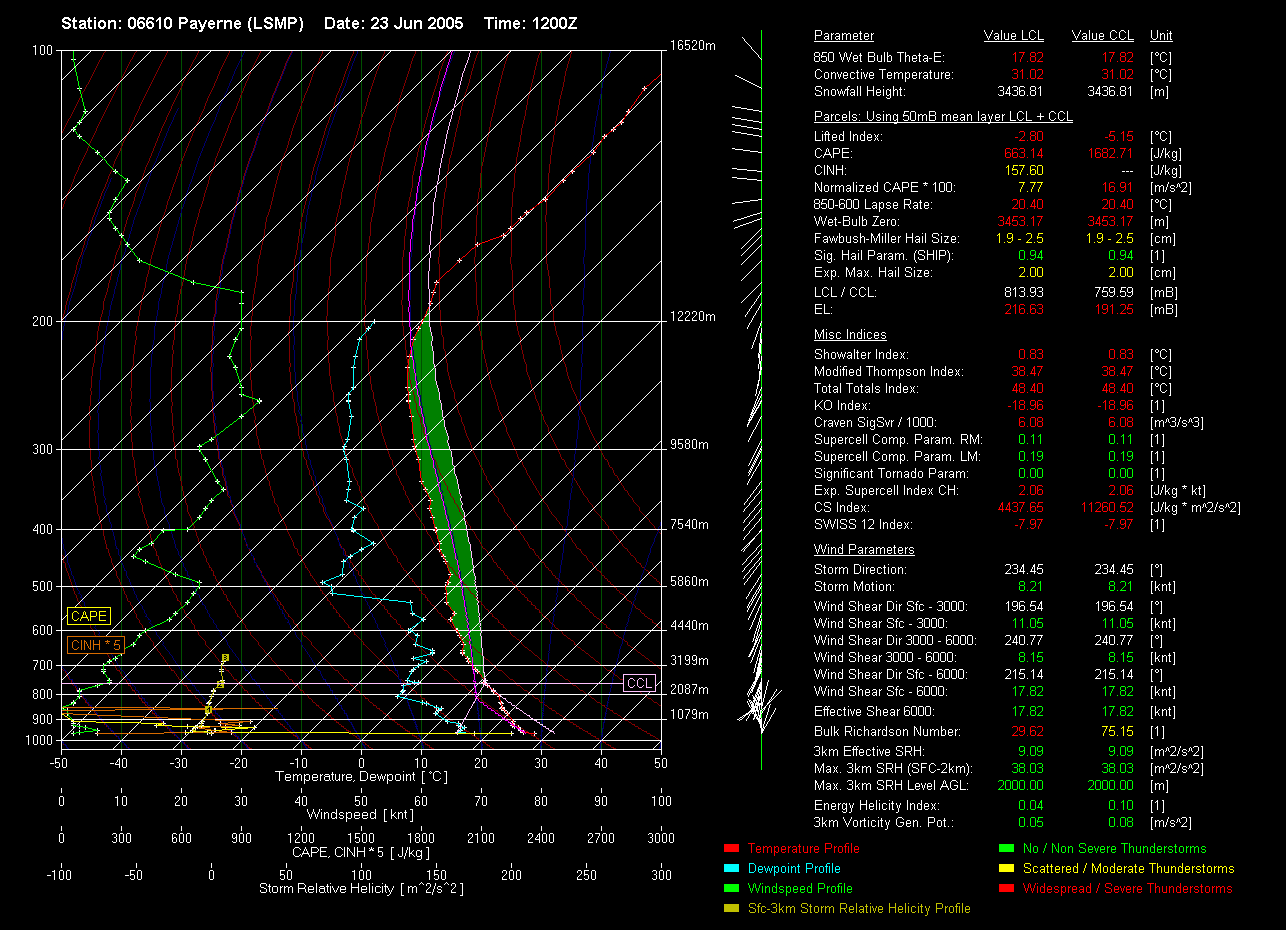Click the CCL marker label on the diagram
Viewport: 1286px width, 930px height.
coord(639,683)
